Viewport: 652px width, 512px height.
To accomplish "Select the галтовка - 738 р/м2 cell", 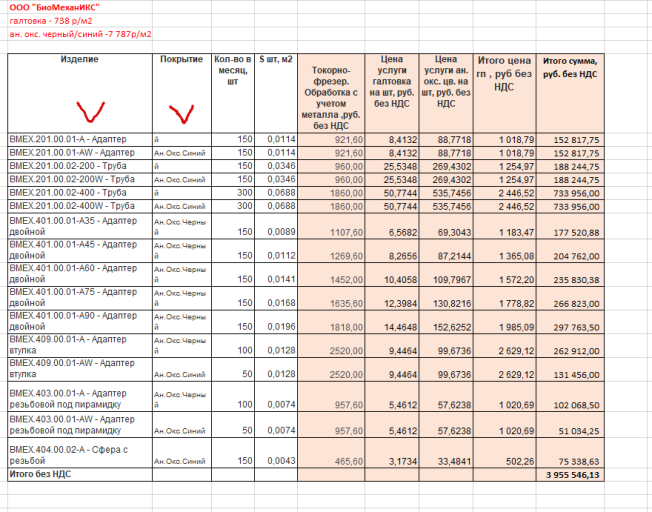I will click(x=51, y=21).
